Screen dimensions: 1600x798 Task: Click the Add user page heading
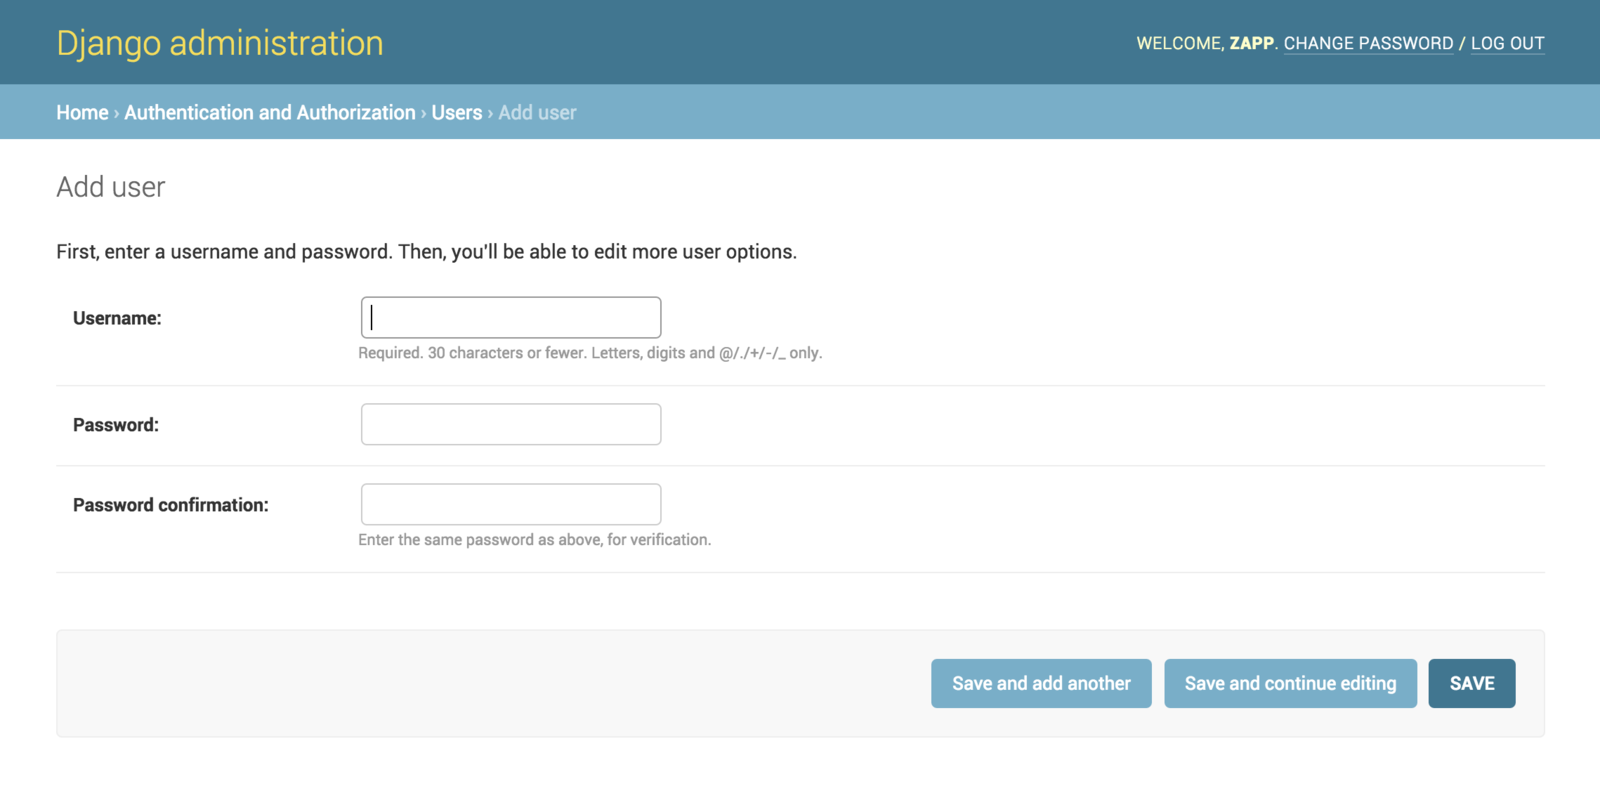tap(111, 187)
